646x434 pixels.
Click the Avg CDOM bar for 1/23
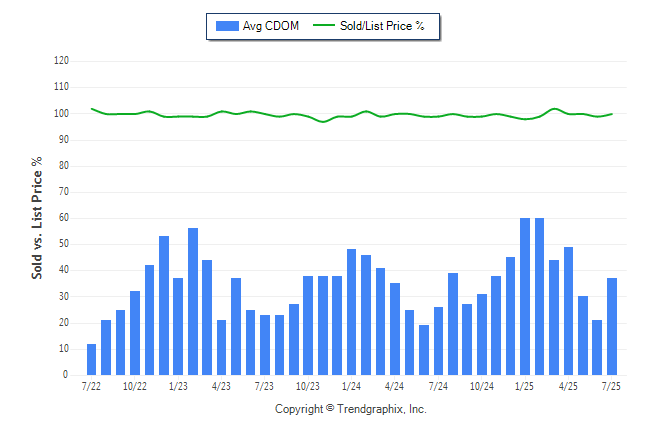pyautogui.click(x=178, y=326)
